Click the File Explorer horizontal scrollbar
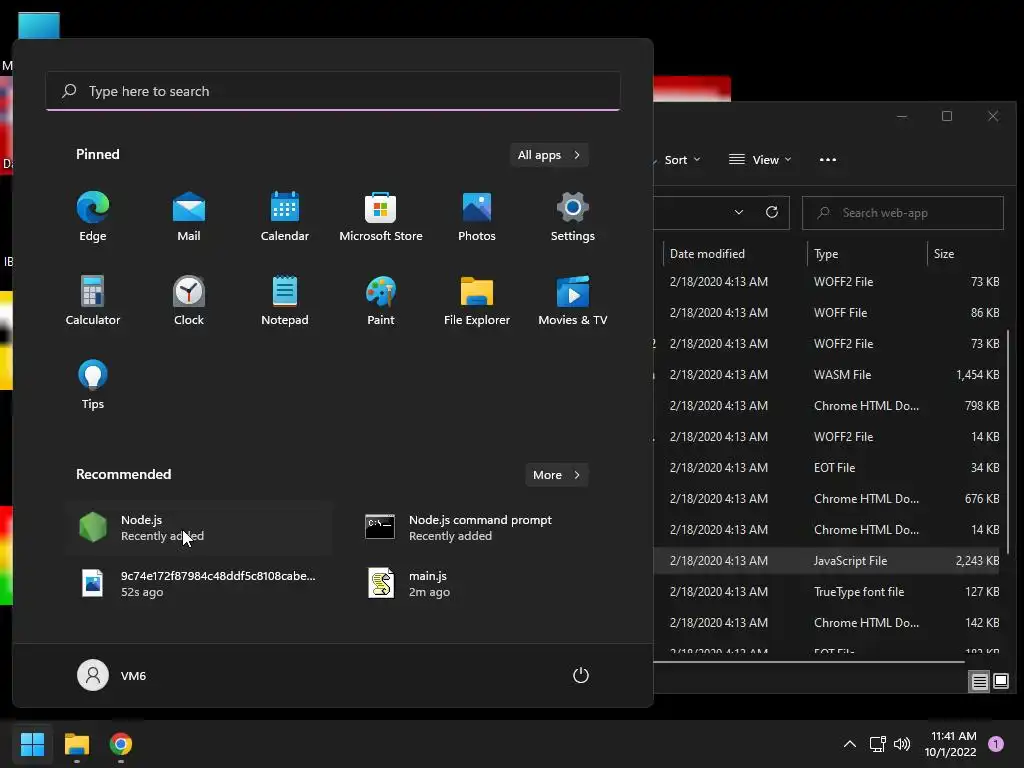Viewport: 1024px width, 768px height. pos(809,662)
